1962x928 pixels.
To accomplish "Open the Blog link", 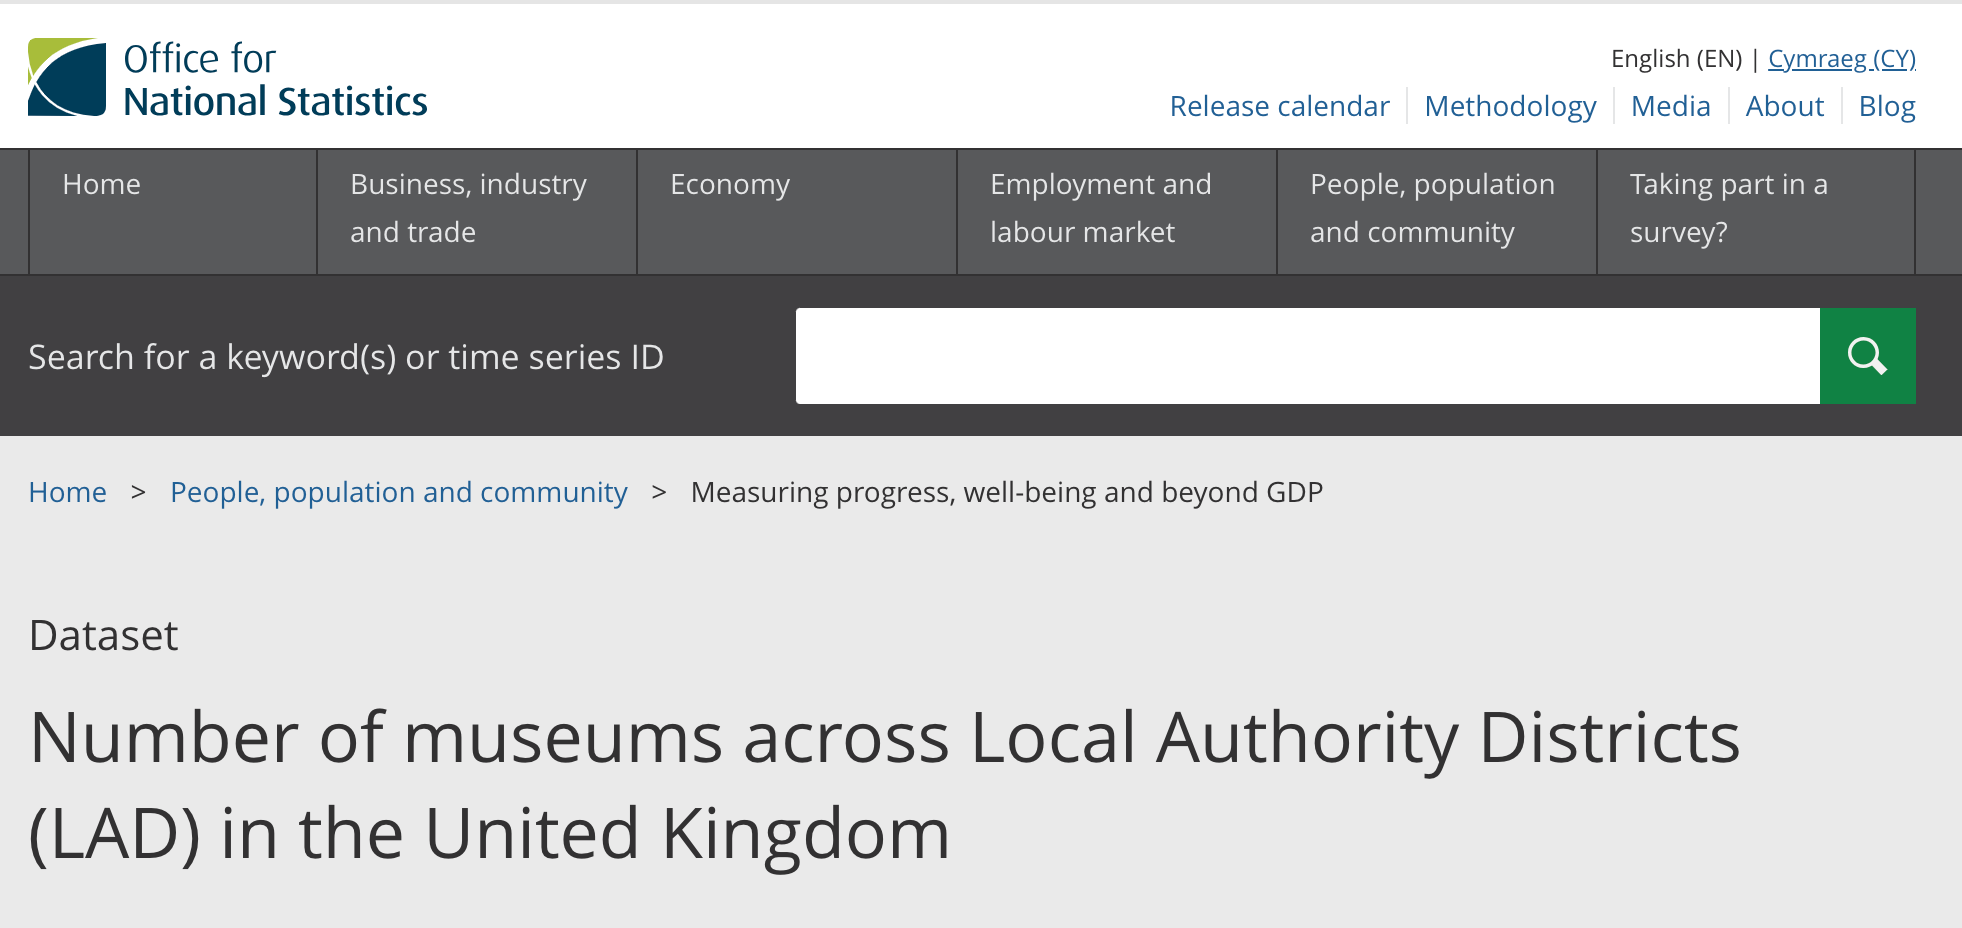I will pos(1886,106).
